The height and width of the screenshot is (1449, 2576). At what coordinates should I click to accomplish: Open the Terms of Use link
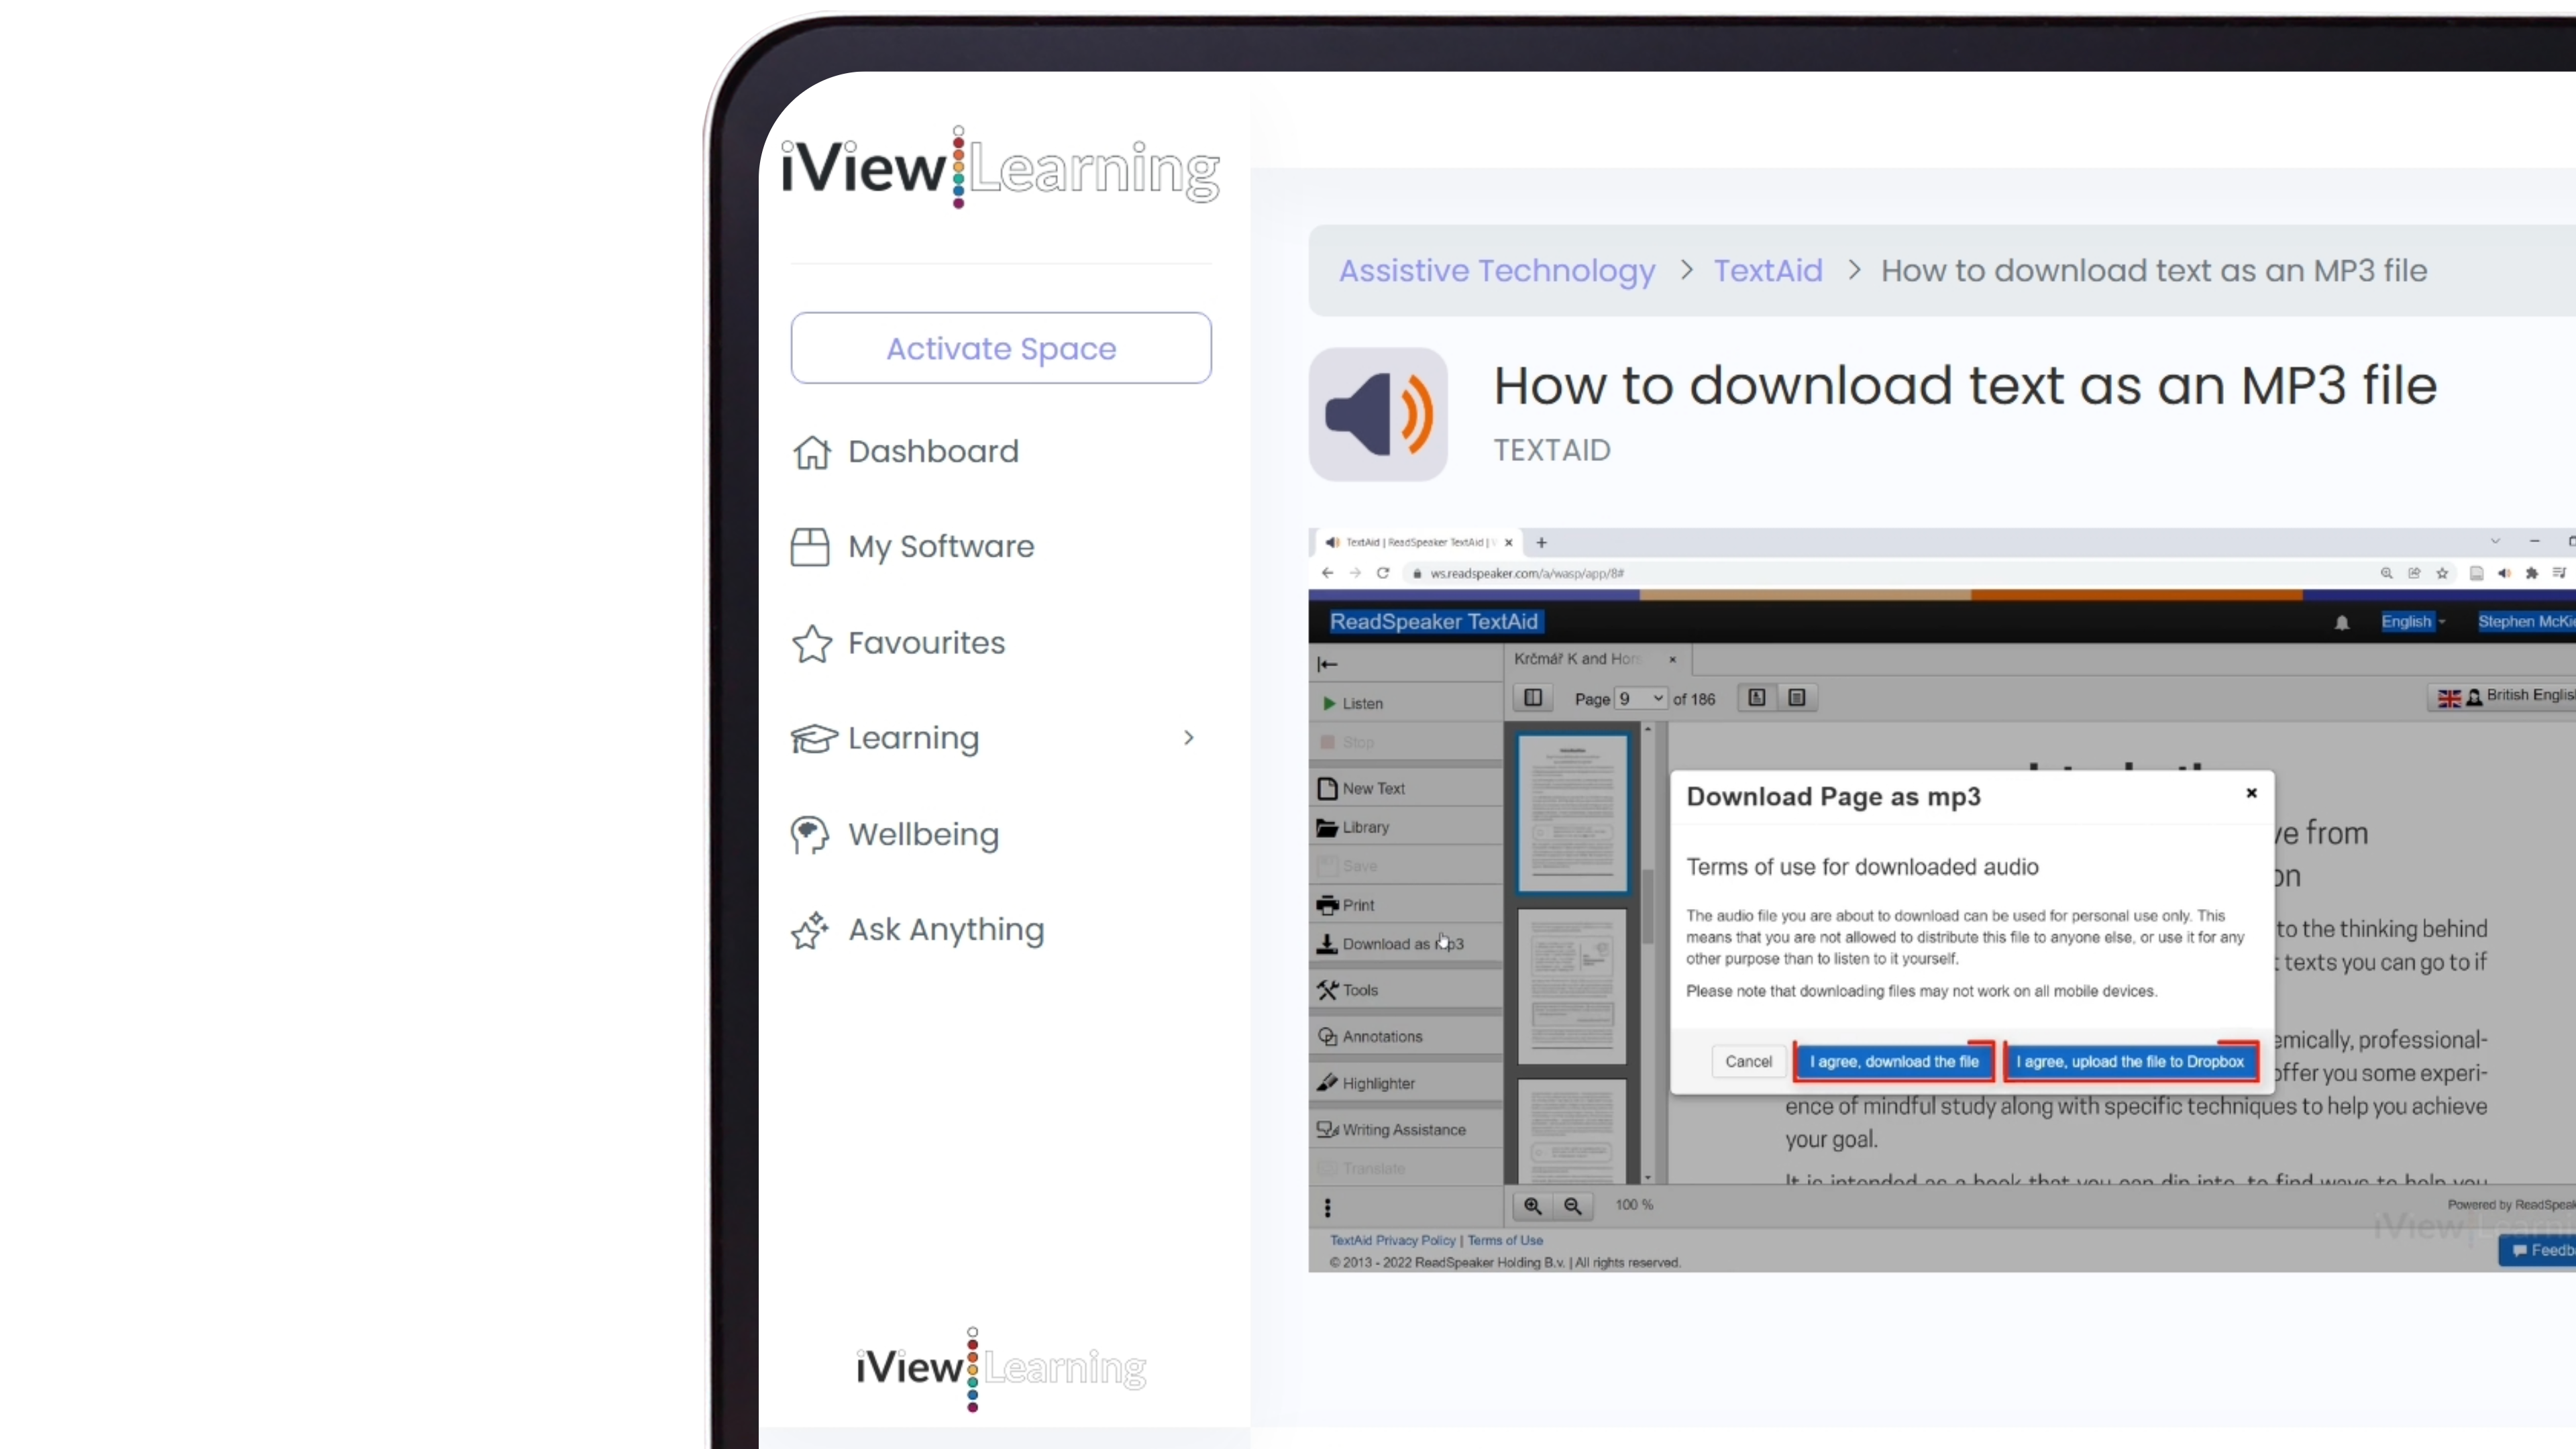coord(1505,1241)
